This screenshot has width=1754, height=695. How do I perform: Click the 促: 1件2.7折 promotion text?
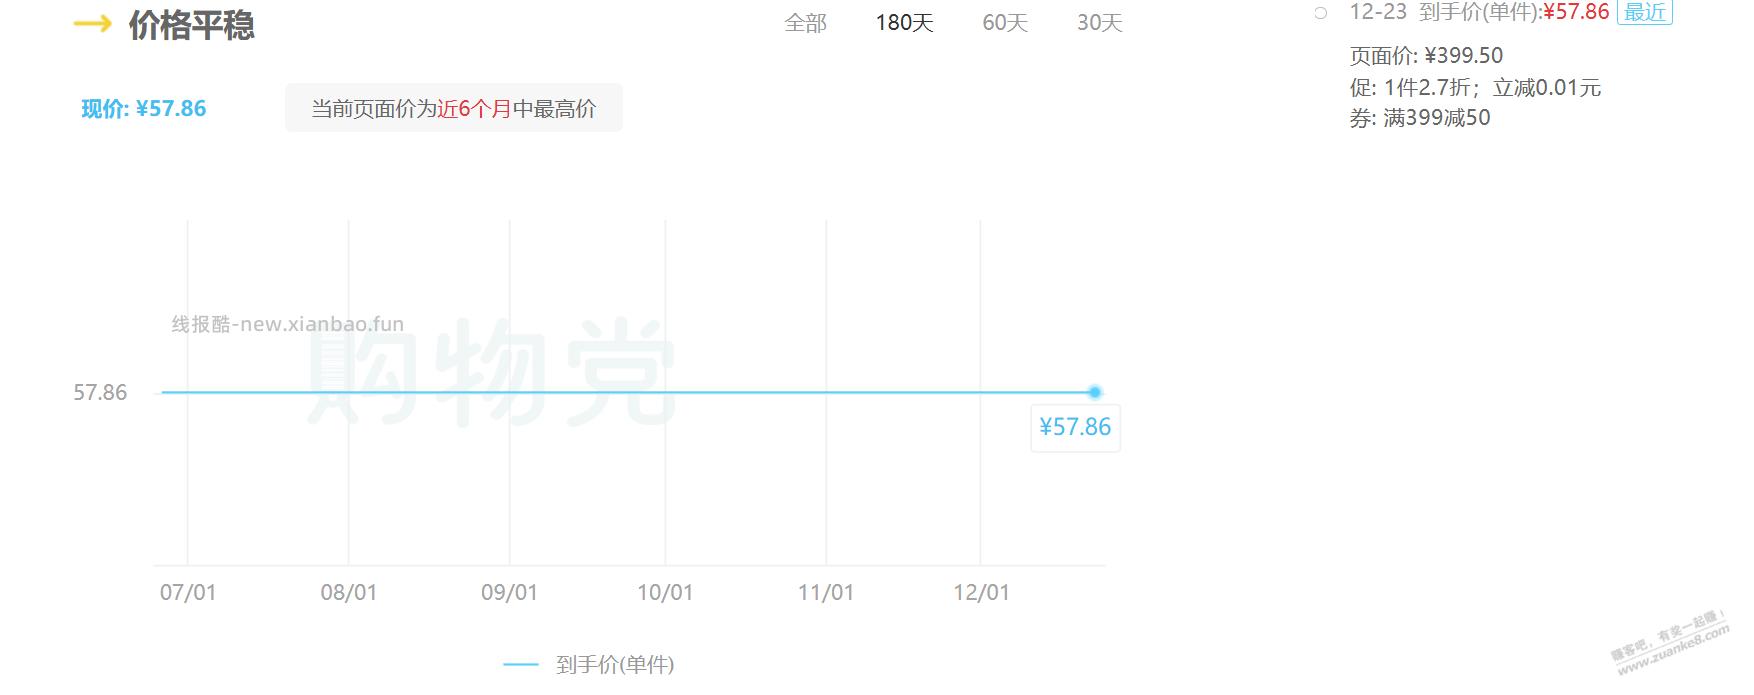pos(1475,88)
